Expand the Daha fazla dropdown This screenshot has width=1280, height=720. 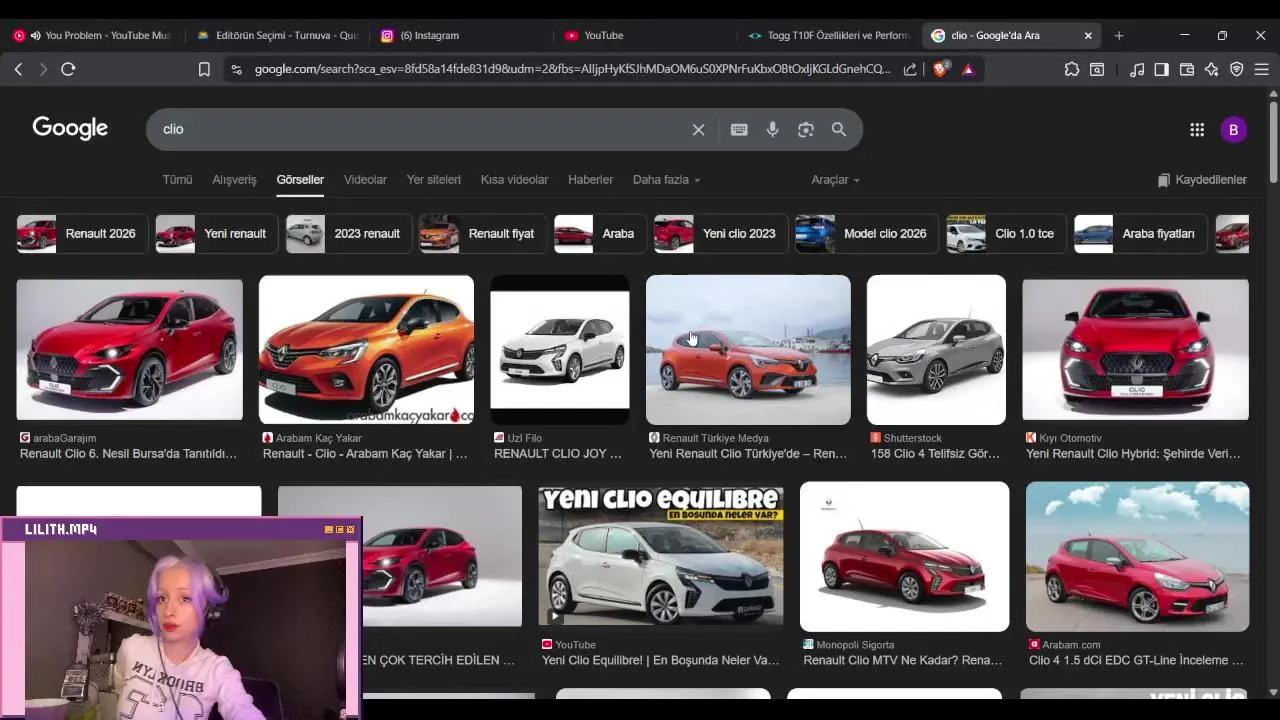[666, 180]
